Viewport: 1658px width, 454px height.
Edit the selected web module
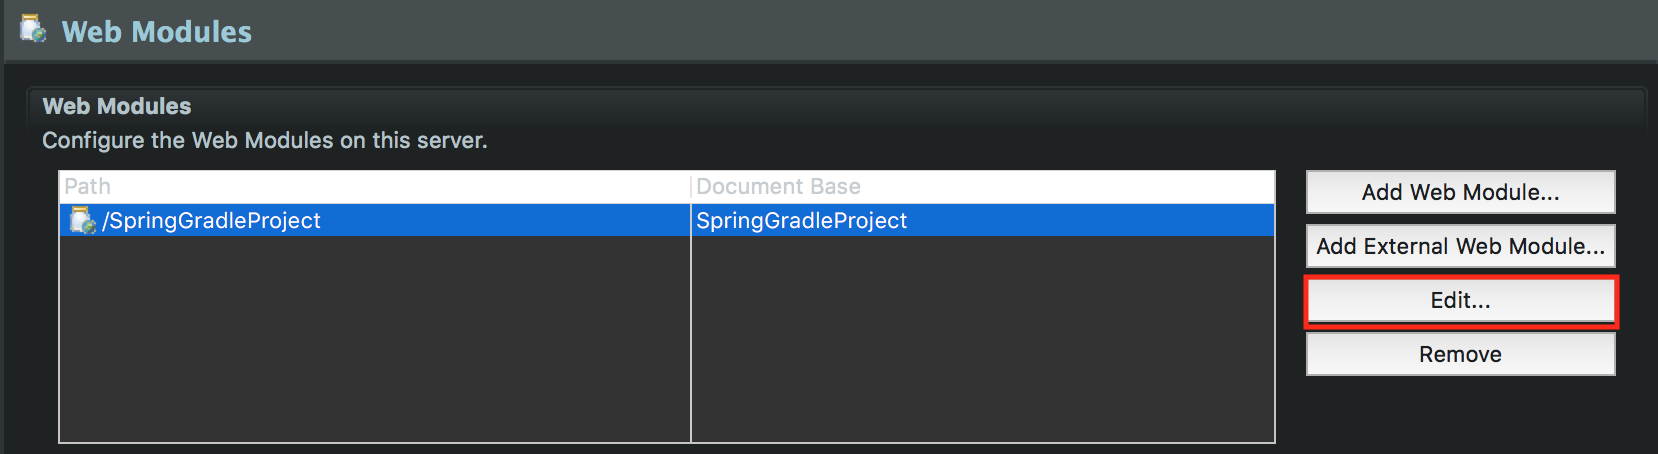coord(1460,300)
